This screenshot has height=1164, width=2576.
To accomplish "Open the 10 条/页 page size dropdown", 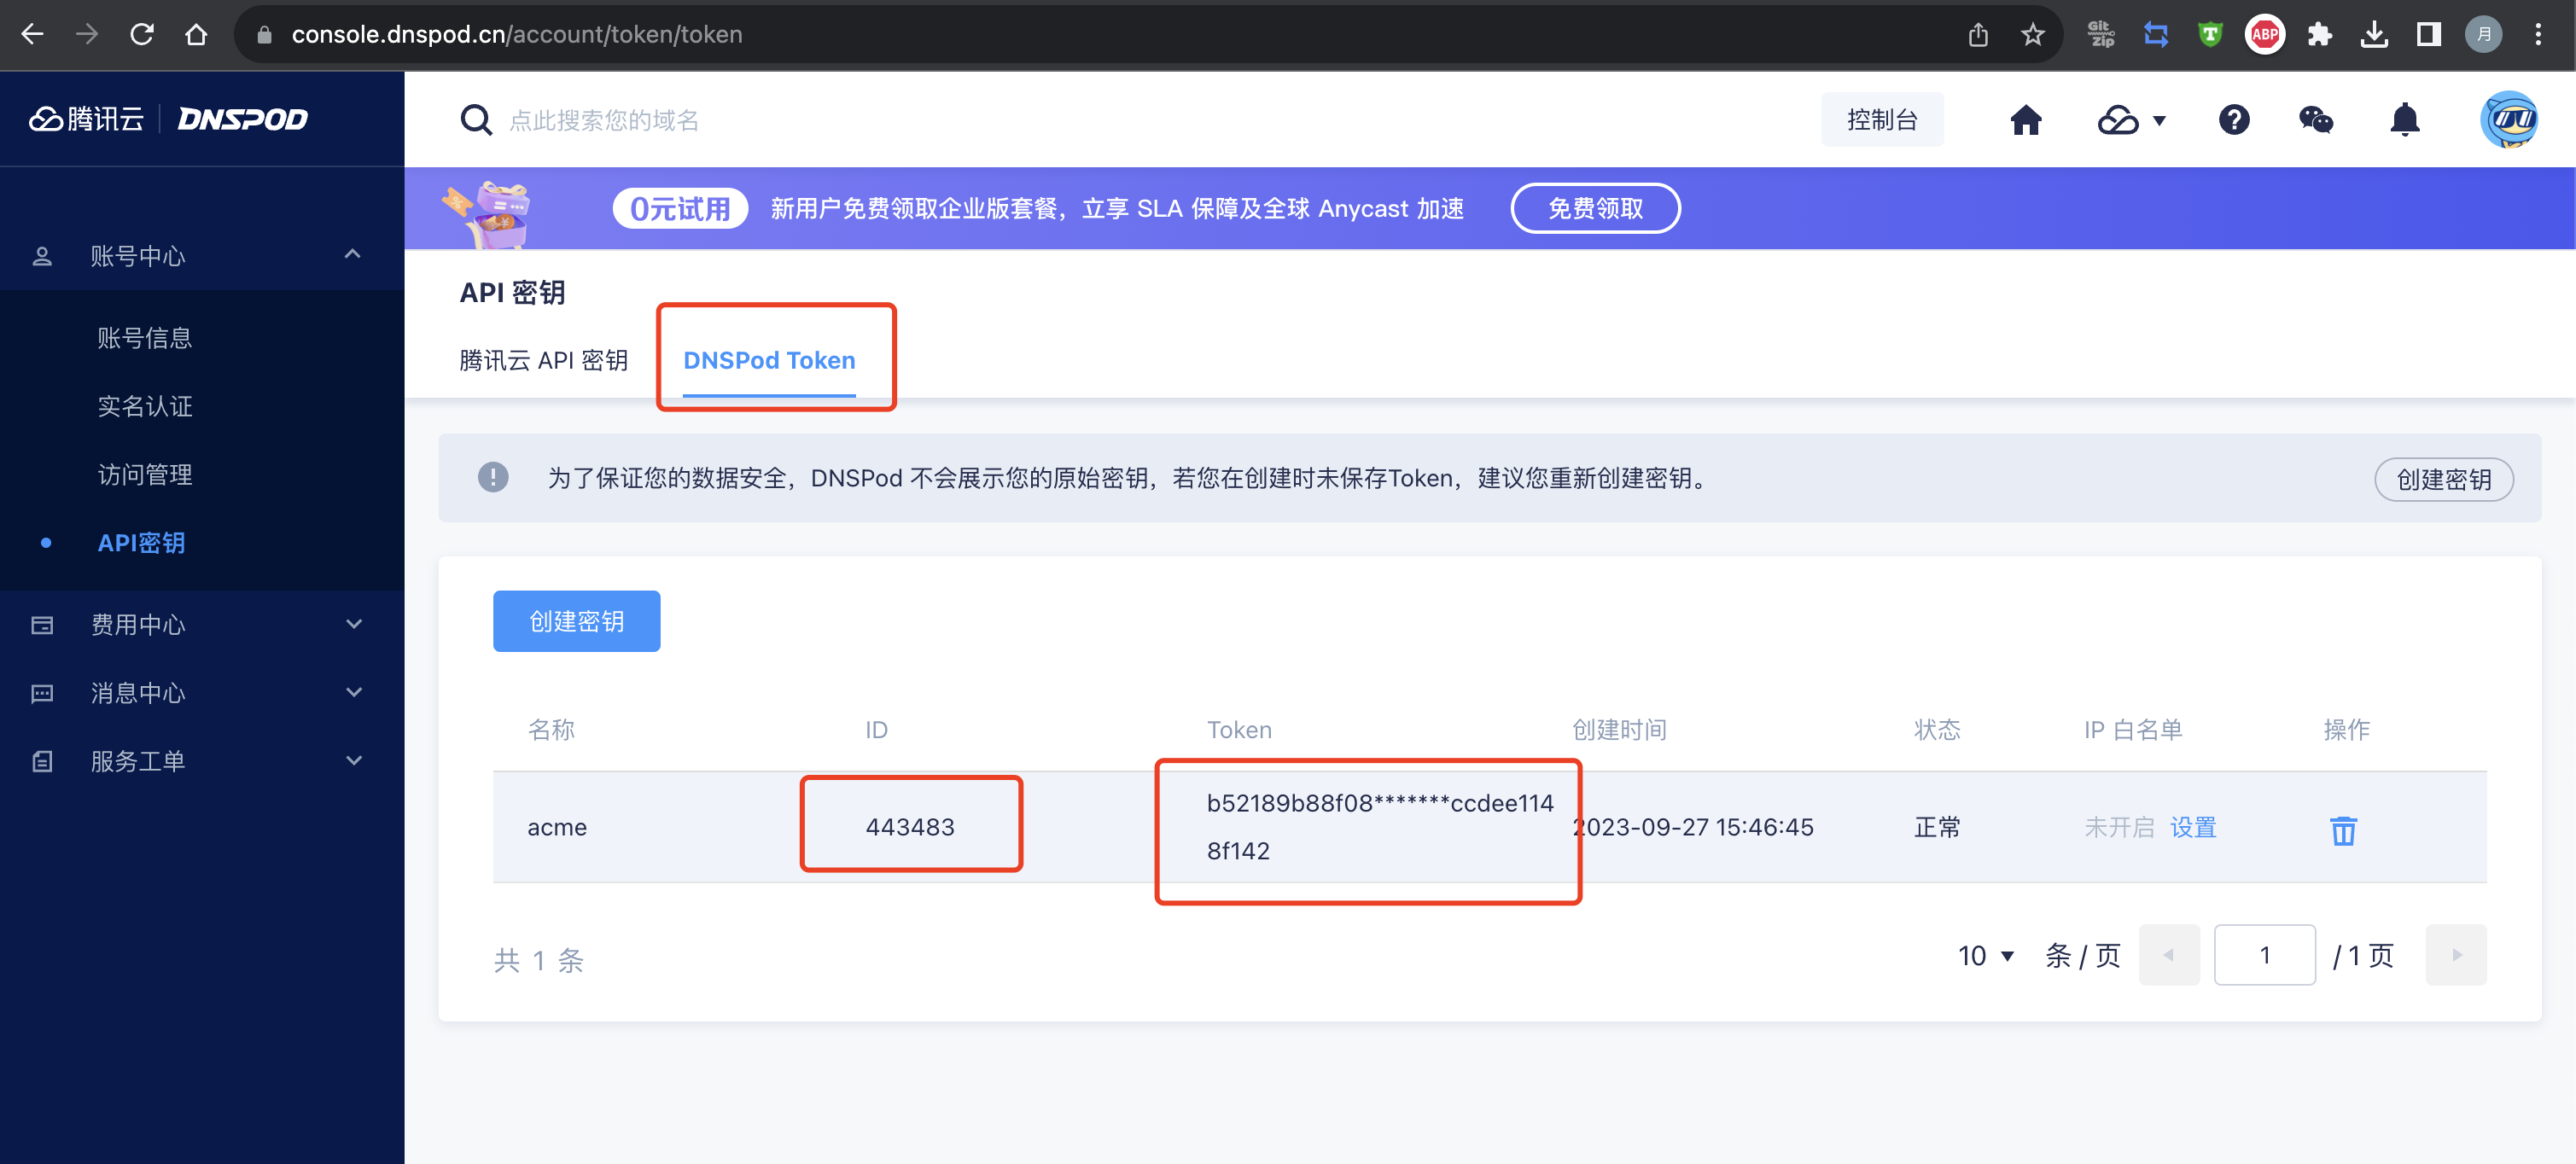I will click(1986, 956).
